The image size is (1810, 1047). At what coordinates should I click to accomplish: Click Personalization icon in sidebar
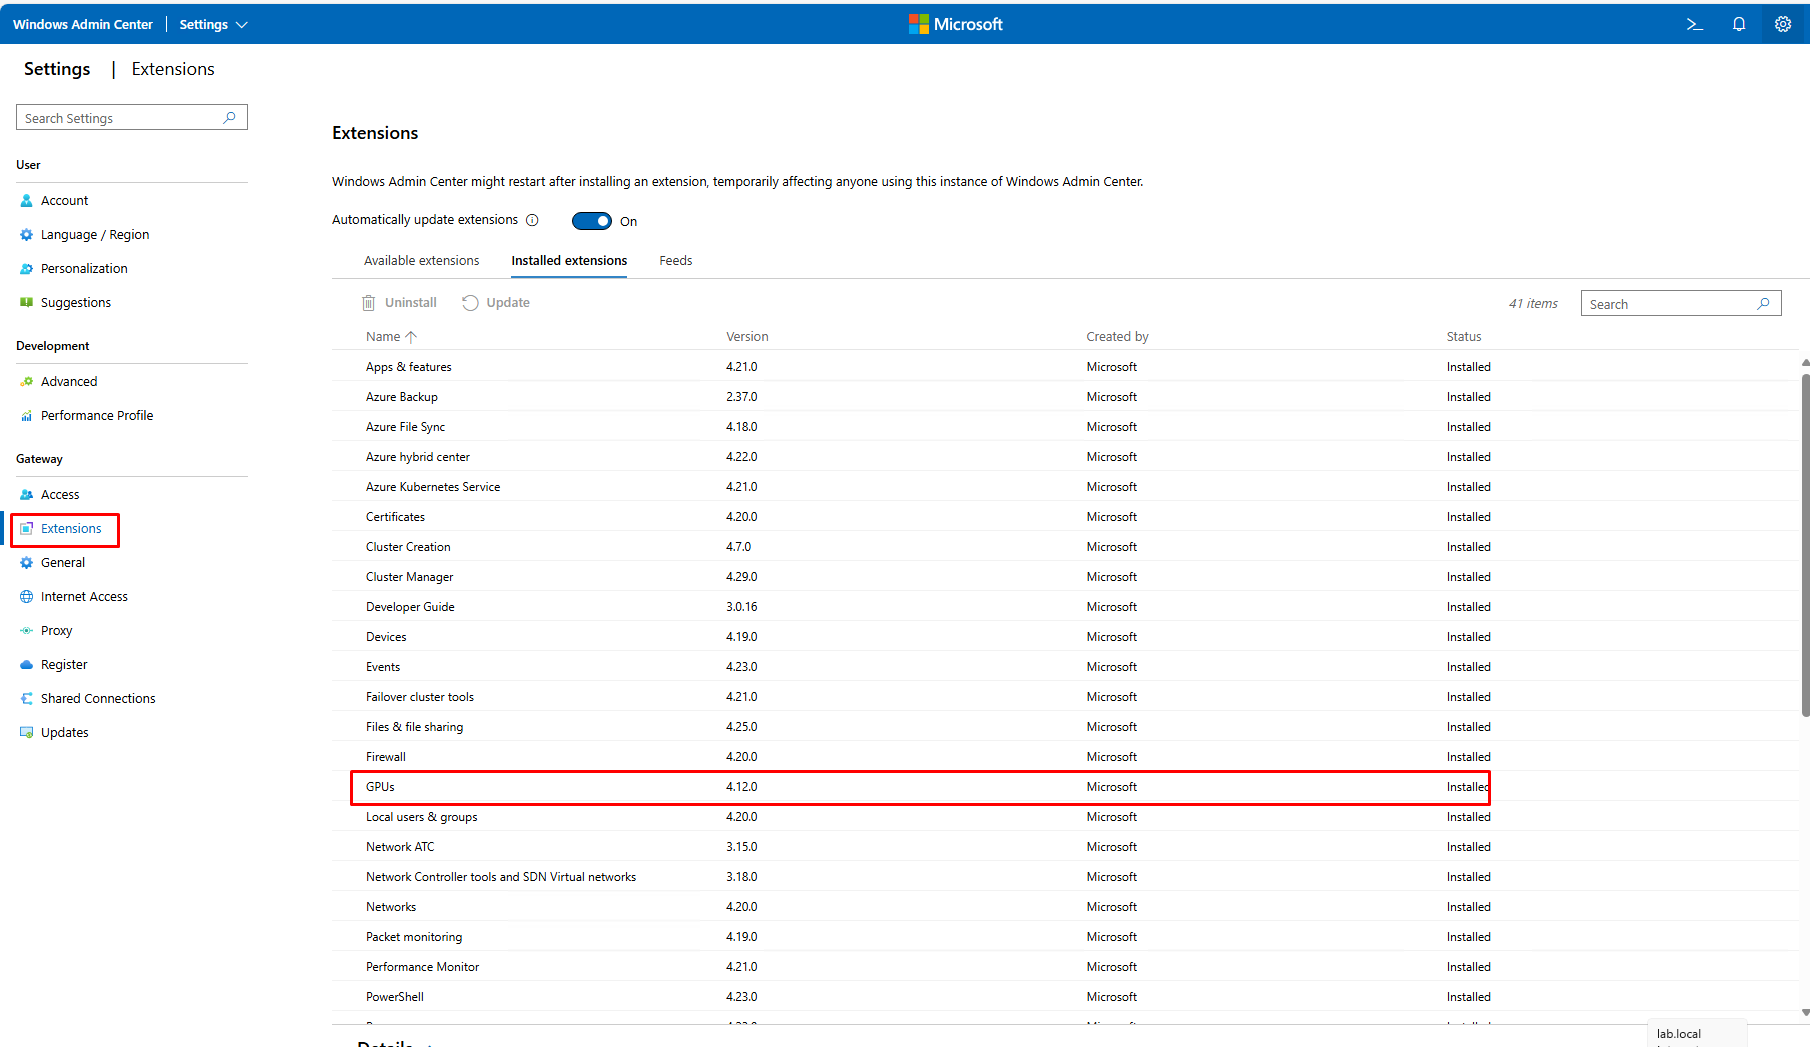(27, 269)
